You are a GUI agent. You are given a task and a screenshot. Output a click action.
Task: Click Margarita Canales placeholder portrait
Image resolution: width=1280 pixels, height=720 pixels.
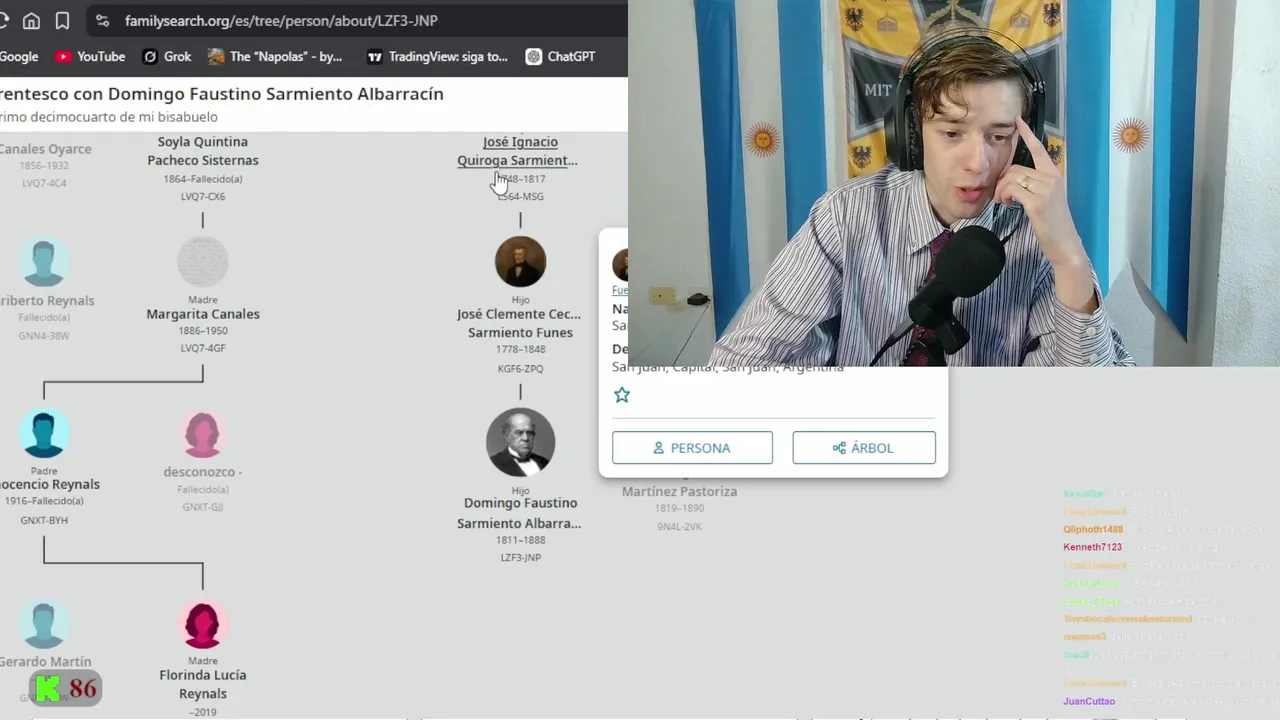[203, 262]
